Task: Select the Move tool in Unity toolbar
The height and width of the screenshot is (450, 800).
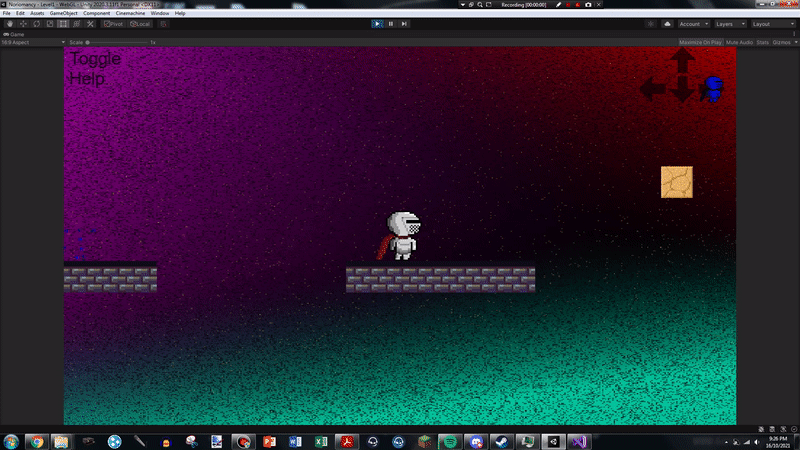Action: pyautogui.click(x=23, y=24)
